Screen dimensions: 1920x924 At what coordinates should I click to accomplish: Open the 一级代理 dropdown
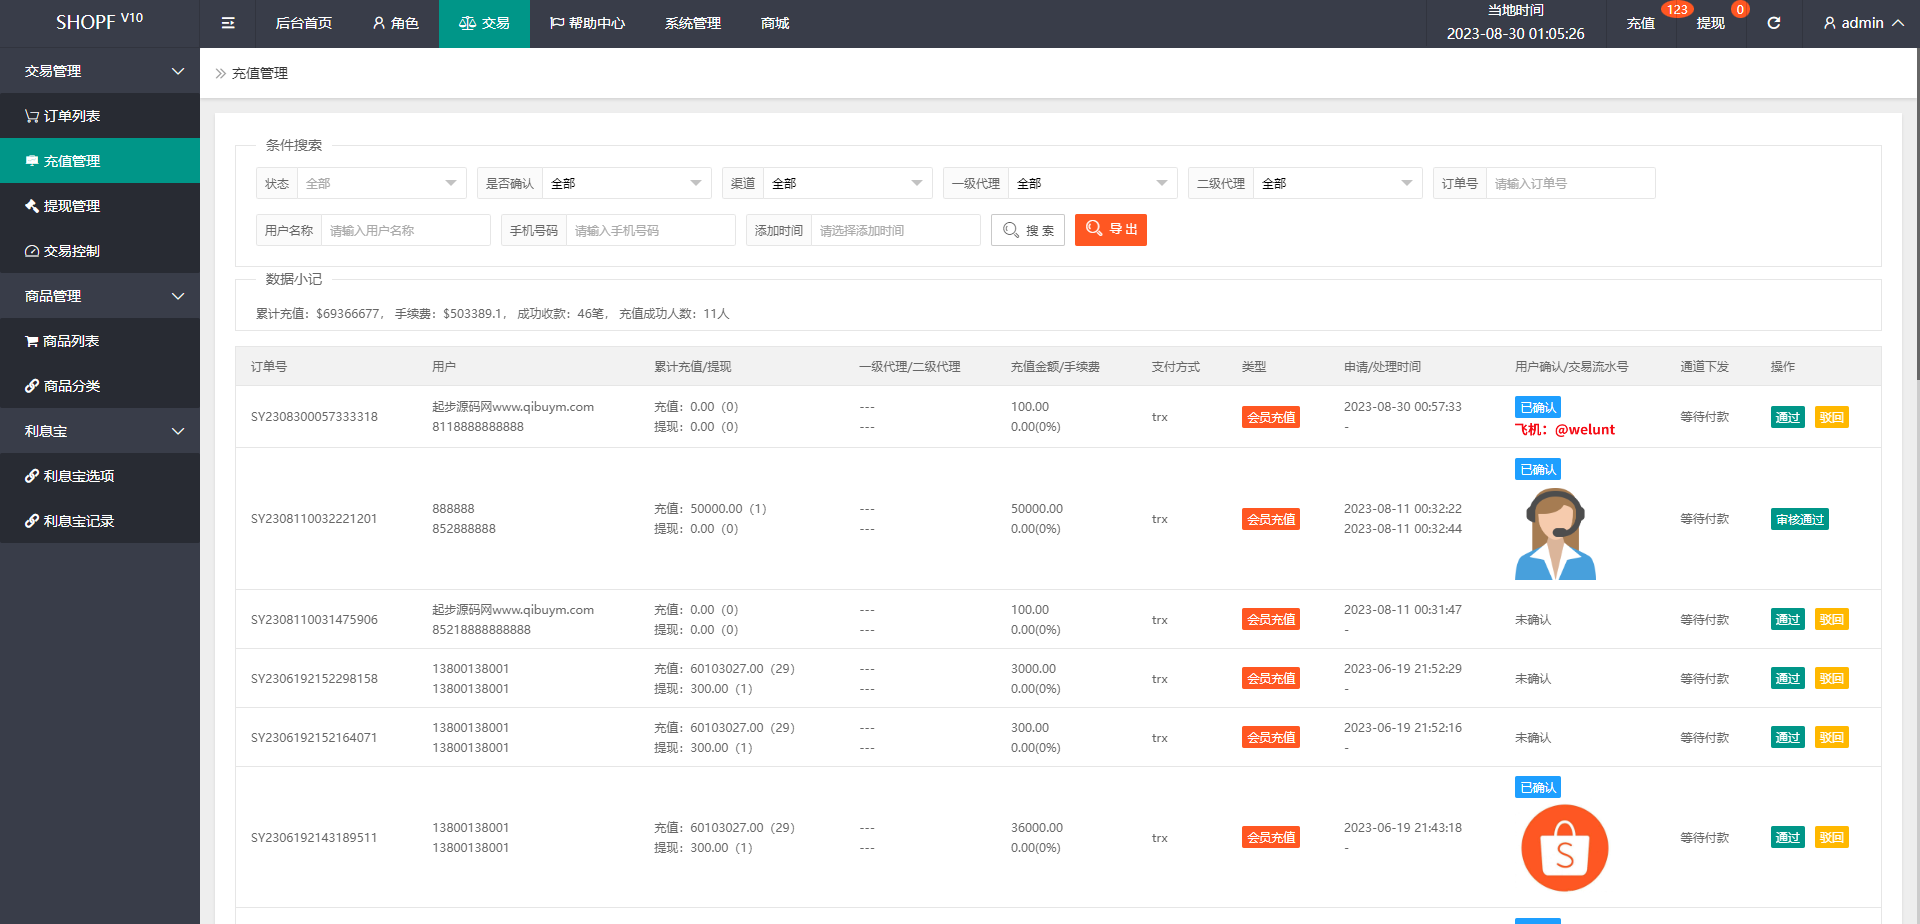[x=1091, y=183]
